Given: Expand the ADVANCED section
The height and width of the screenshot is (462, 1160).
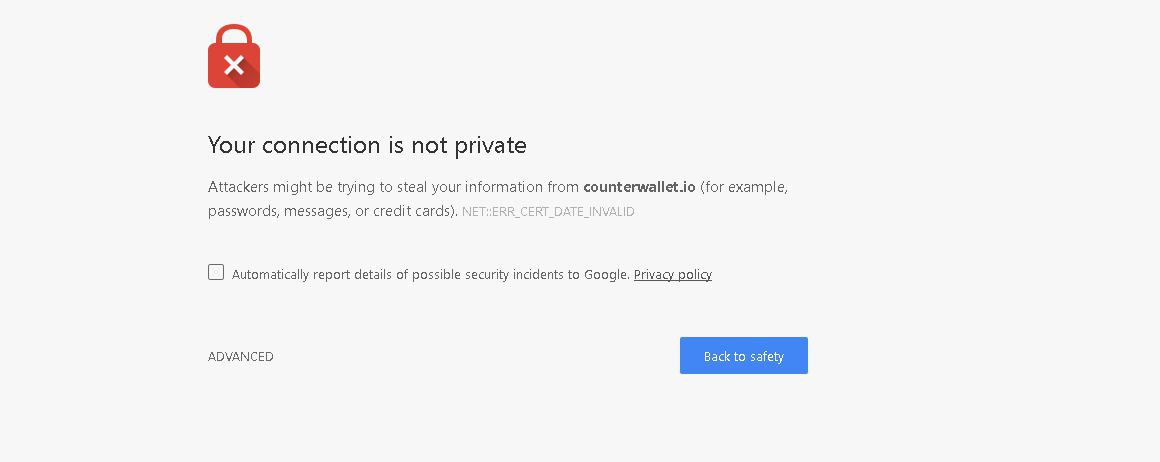Looking at the screenshot, I should pyautogui.click(x=240, y=356).
